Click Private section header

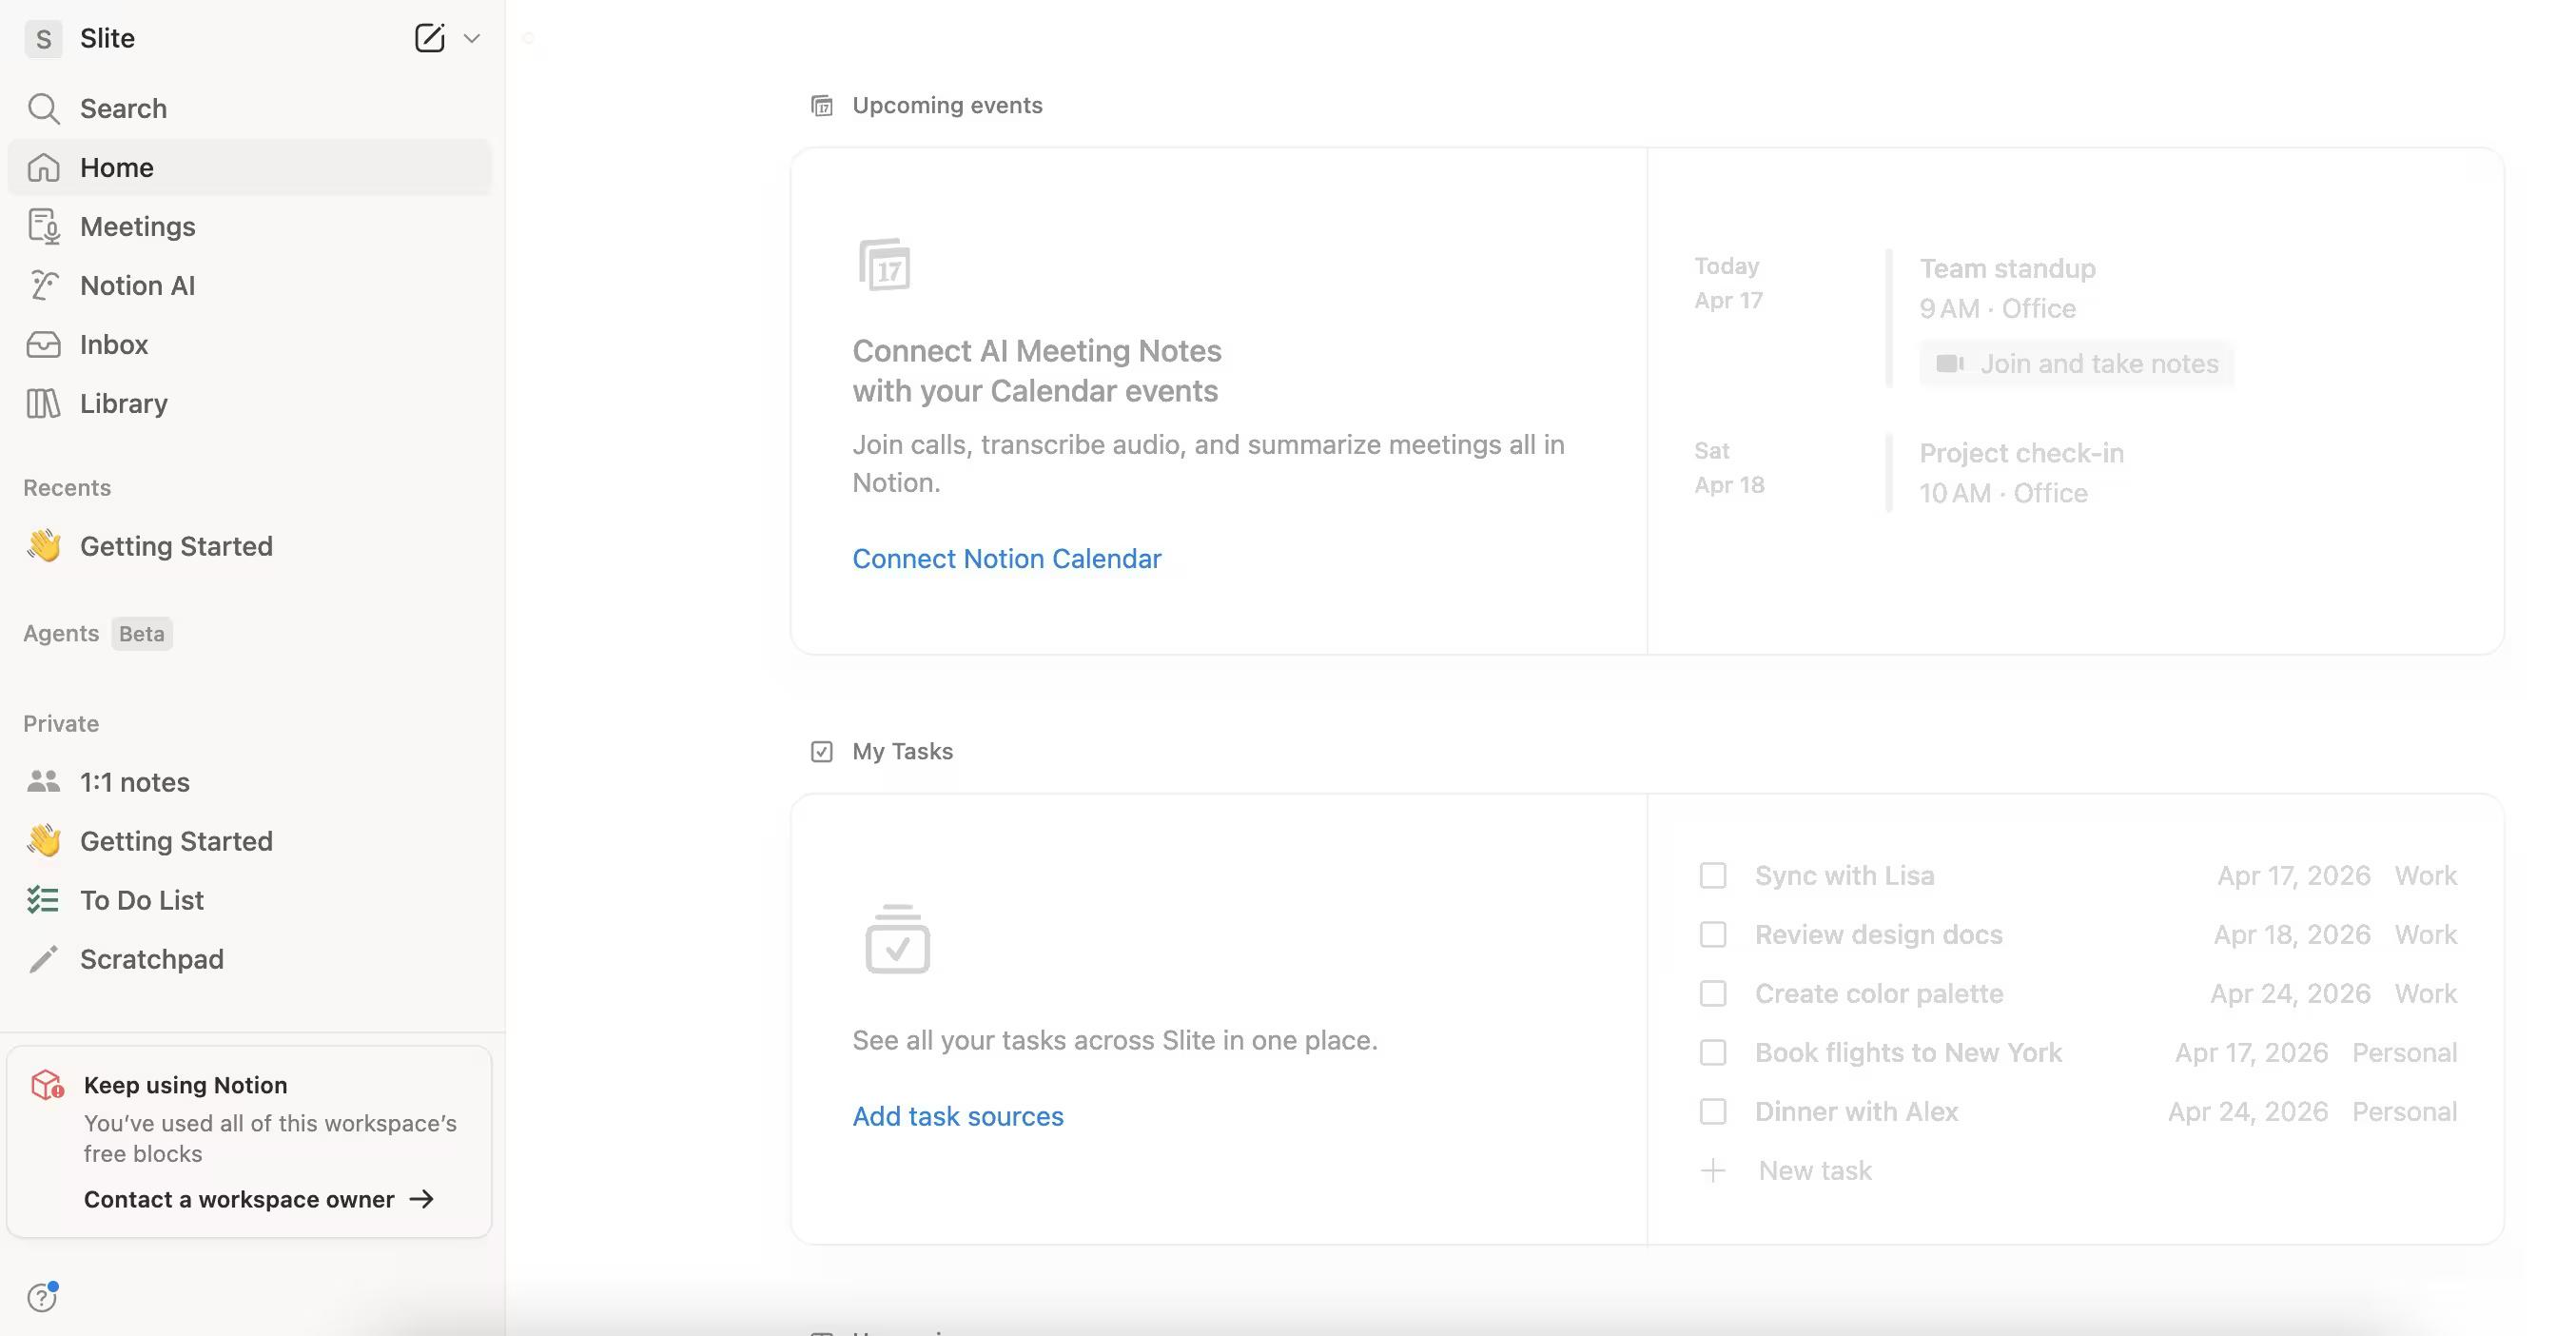[61, 723]
